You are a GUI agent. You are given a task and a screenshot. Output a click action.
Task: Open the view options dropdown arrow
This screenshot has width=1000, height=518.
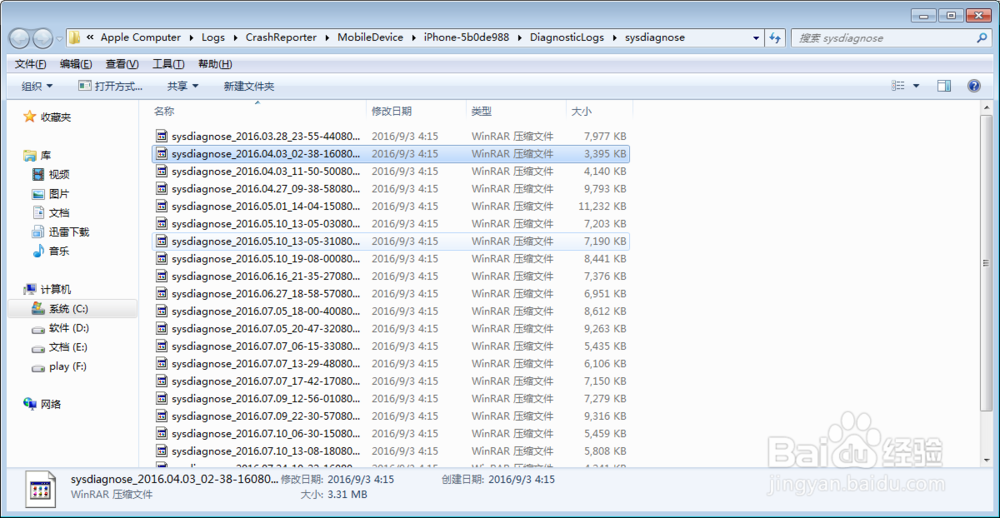pyautogui.click(x=916, y=86)
